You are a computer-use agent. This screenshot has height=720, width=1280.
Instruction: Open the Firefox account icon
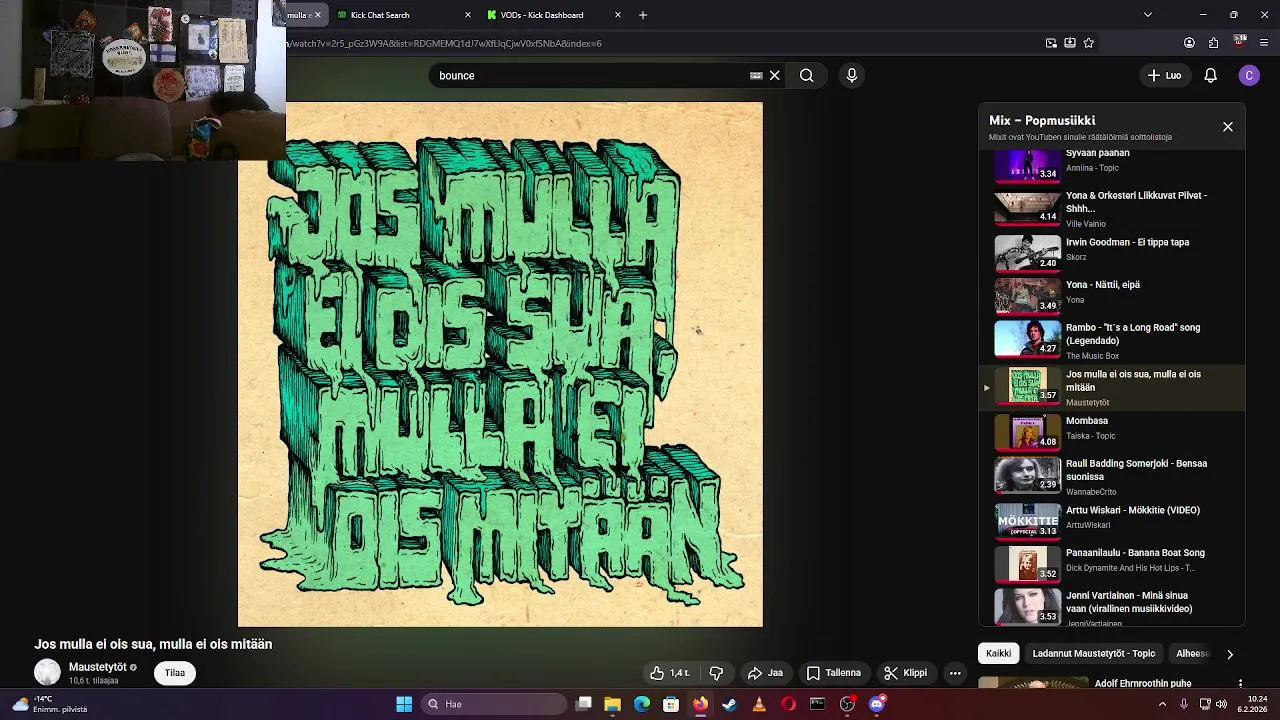[1189, 43]
